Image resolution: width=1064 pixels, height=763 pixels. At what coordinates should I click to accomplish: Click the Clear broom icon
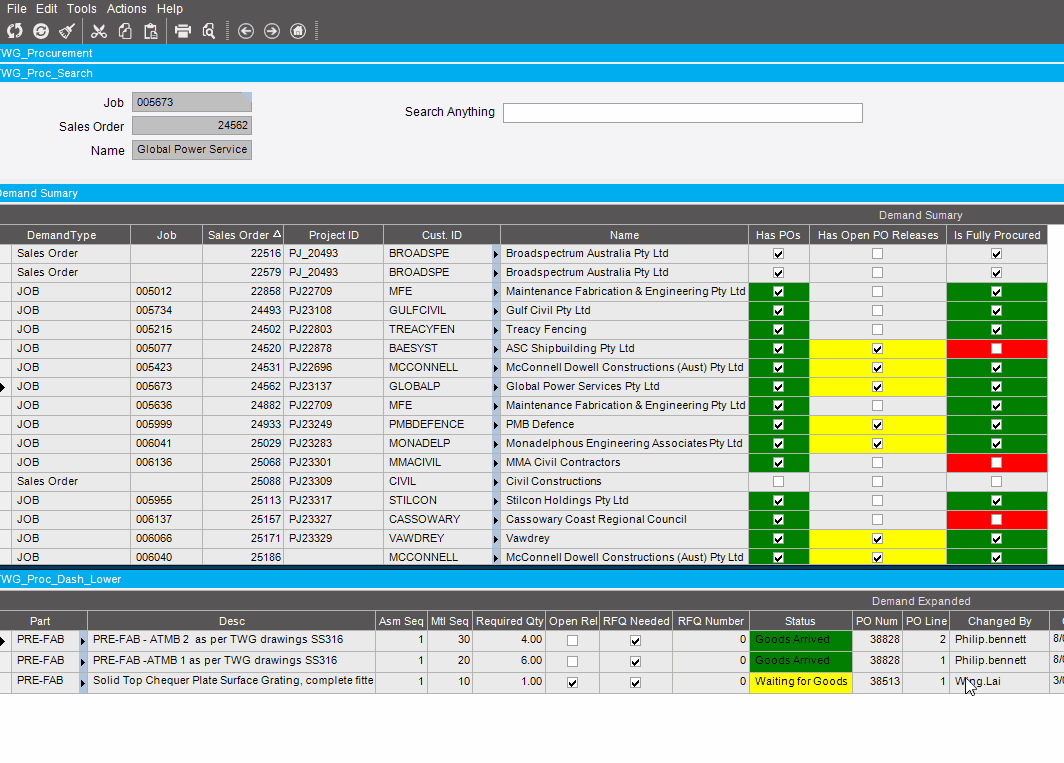[67, 31]
